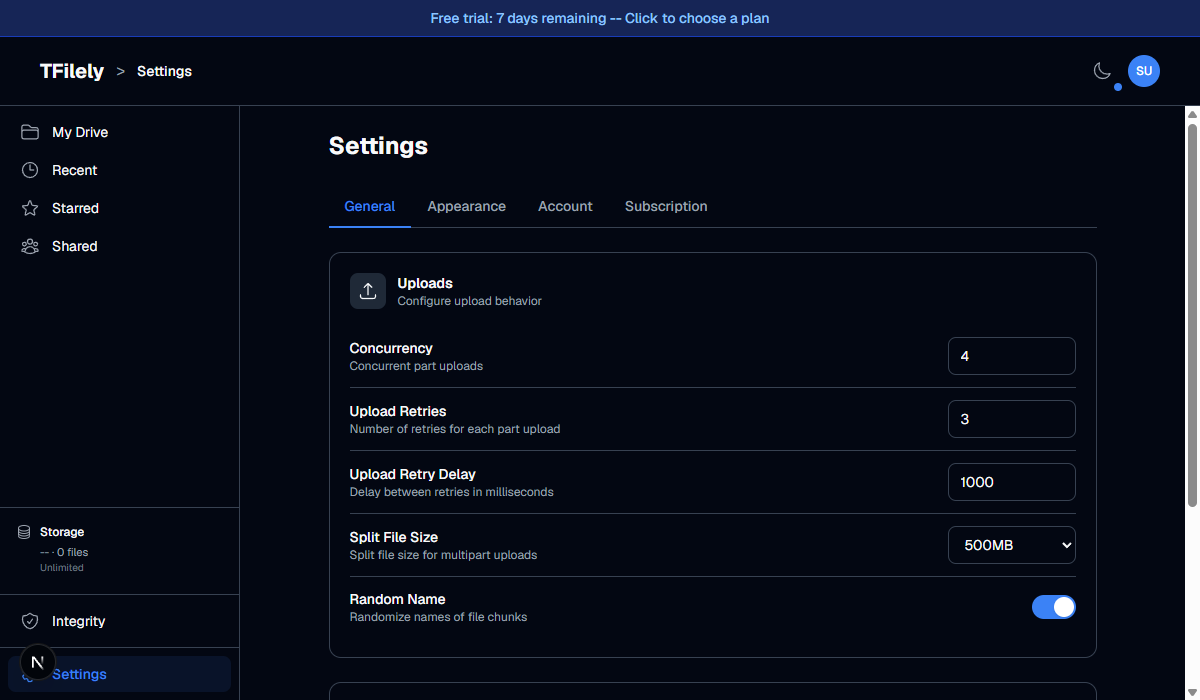1200x700 pixels.
Task: Switch to the Subscription tab
Action: tap(666, 206)
